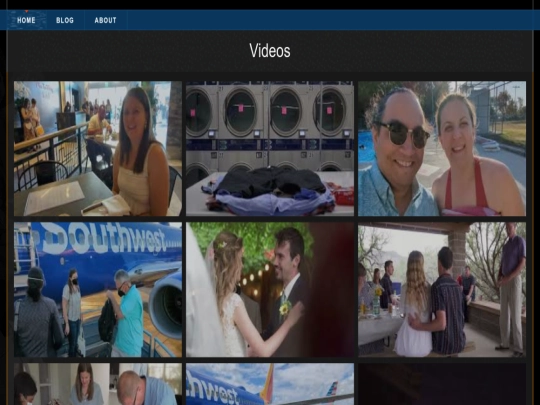Image resolution: width=540 pixels, height=405 pixels.
Task: Play the outdoor pavilion gathering video
Action: coord(442,289)
